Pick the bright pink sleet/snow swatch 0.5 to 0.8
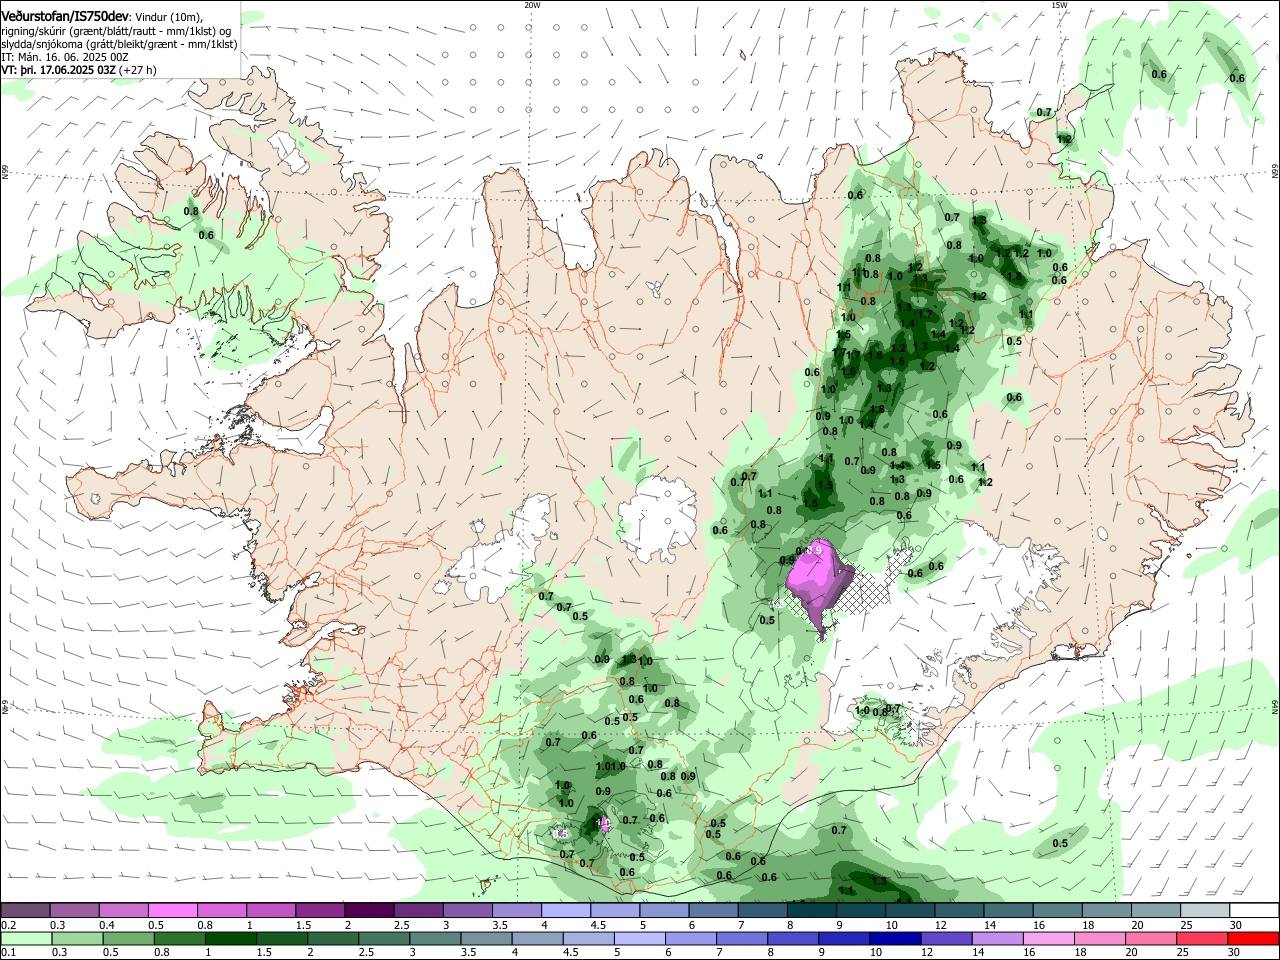This screenshot has width=1280, height=960. 172,910
